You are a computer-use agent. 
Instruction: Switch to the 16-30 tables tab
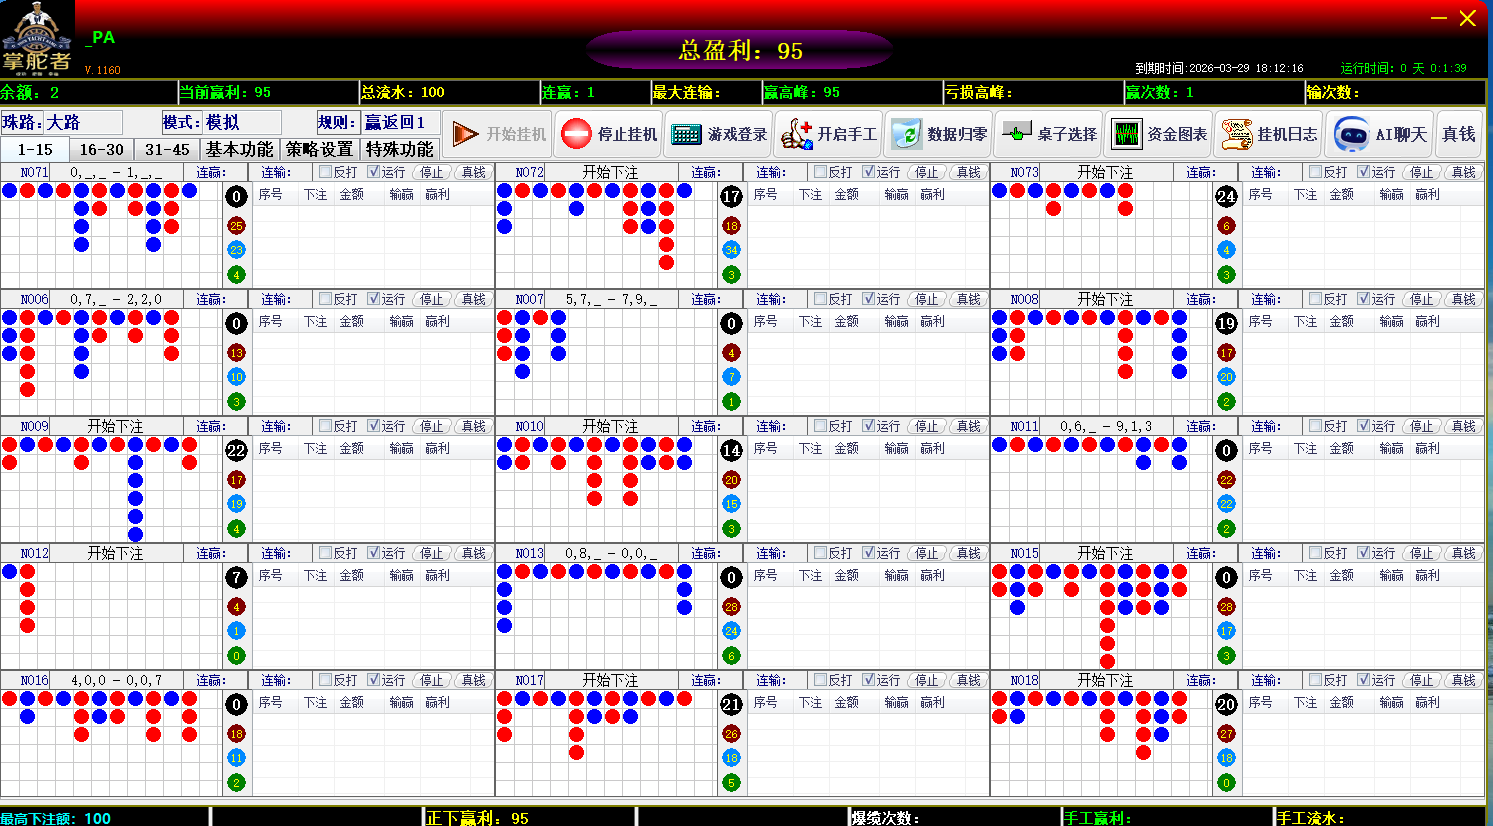click(101, 149)
